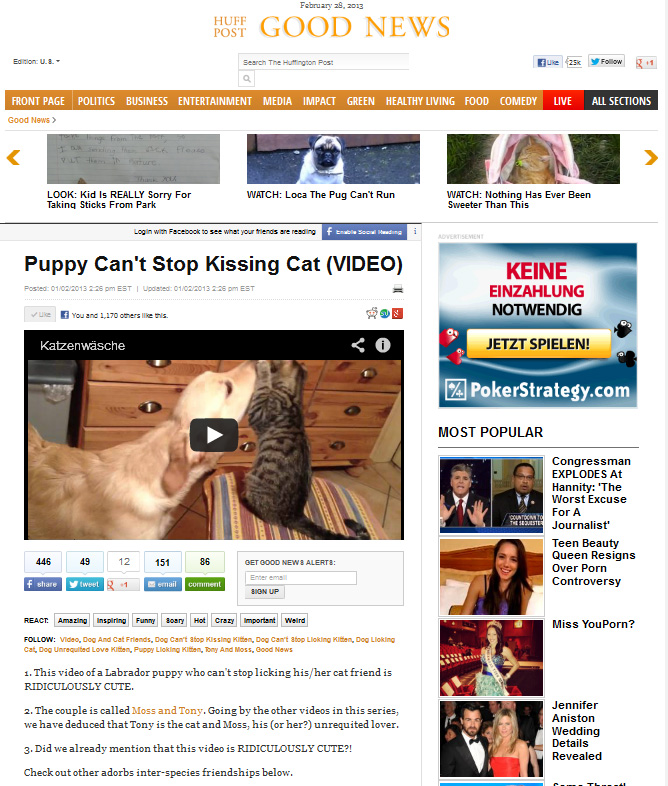Open the printer icon beside the post date
This screenshot has height=786, width=668.
pos(398,289)
